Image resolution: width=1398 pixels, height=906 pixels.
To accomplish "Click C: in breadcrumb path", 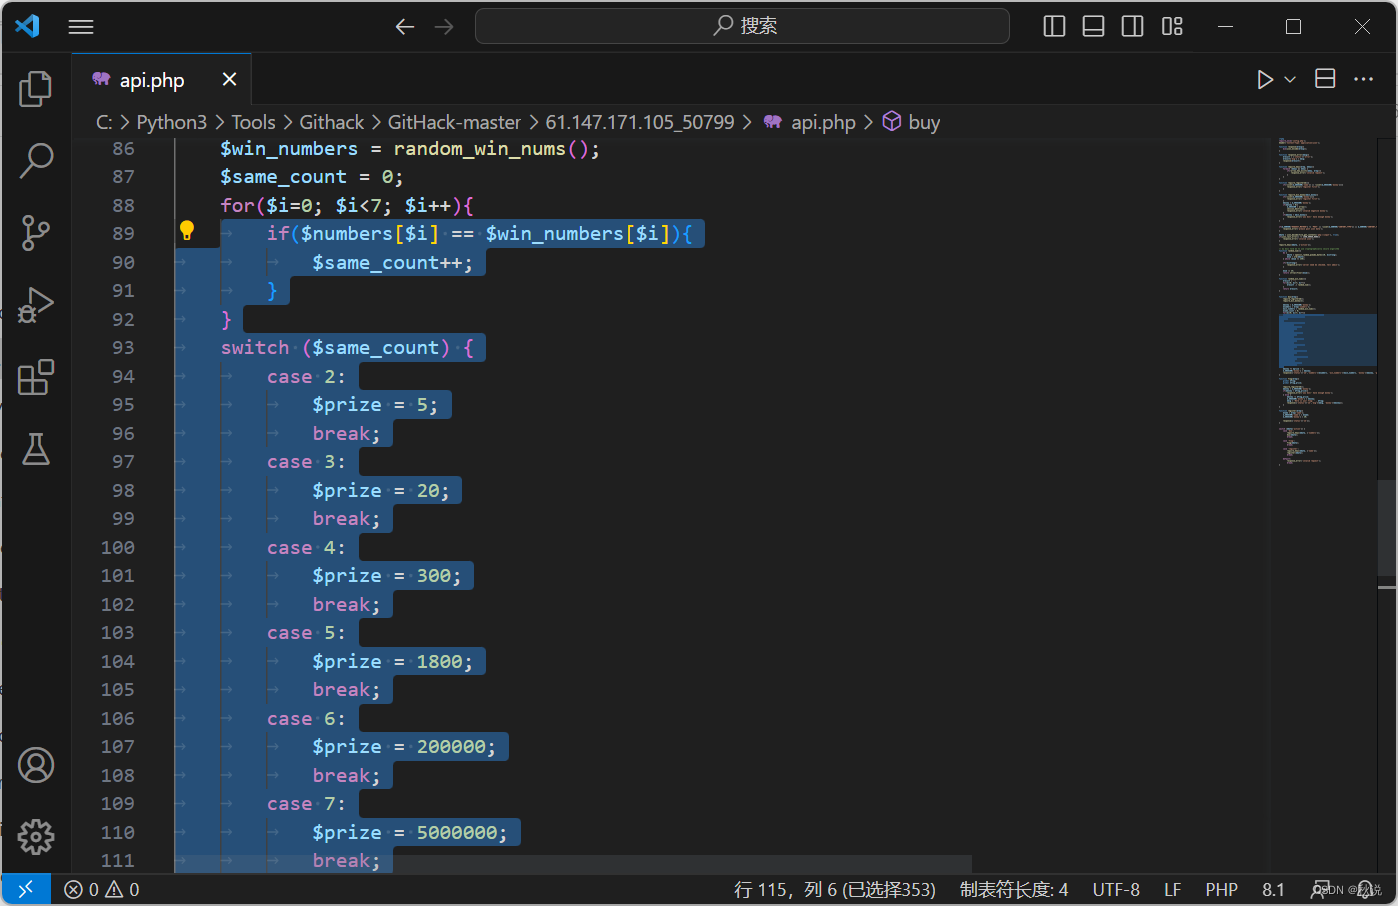I will click(104, 122).
